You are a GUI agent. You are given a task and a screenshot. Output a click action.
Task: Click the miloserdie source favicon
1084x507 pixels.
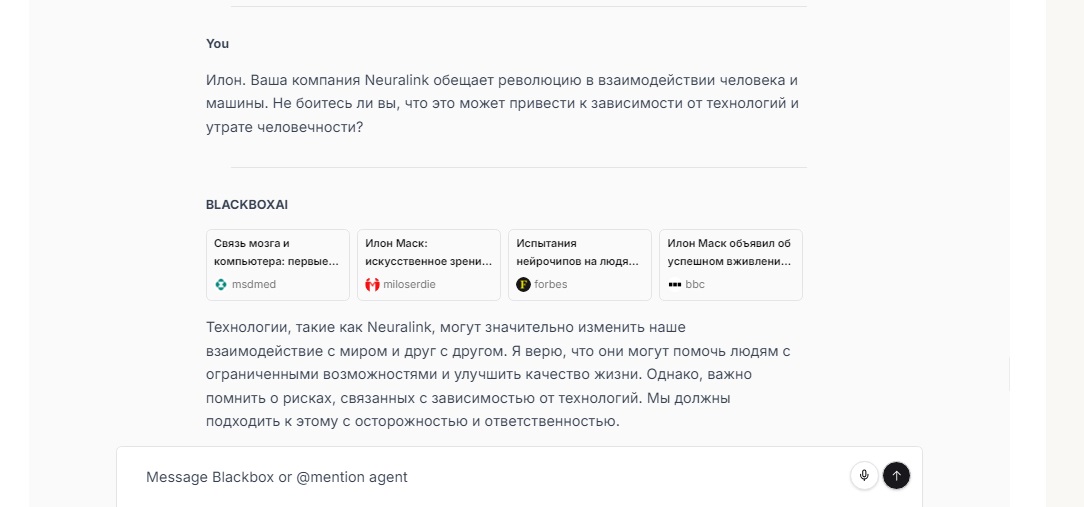372,284
